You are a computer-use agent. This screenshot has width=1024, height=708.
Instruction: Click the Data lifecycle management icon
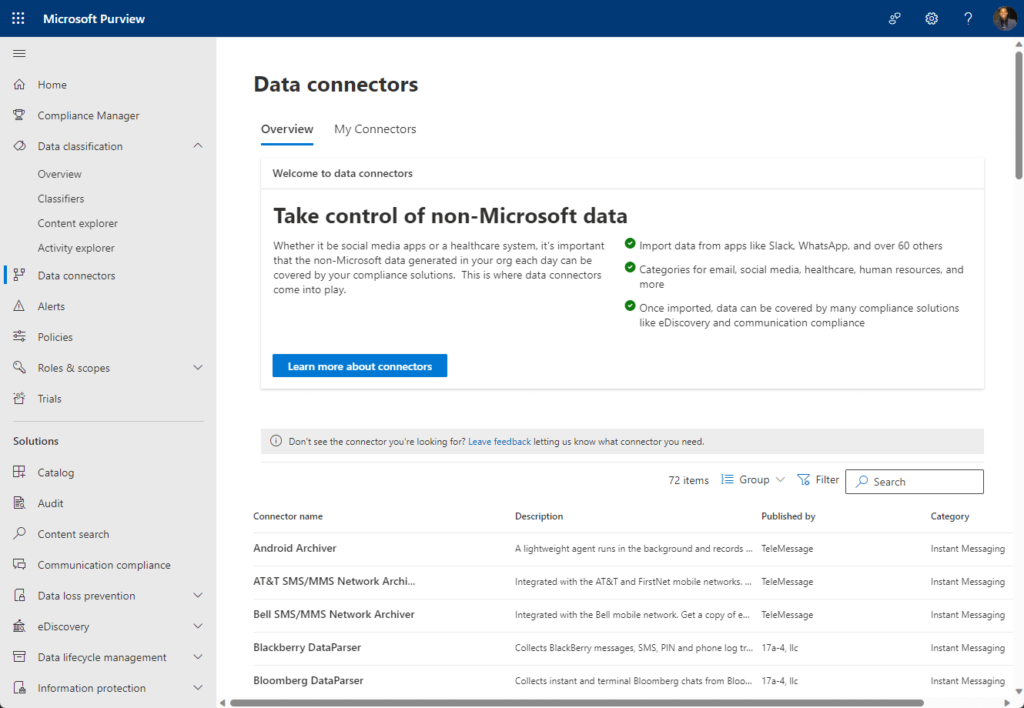tap(20, 656)
